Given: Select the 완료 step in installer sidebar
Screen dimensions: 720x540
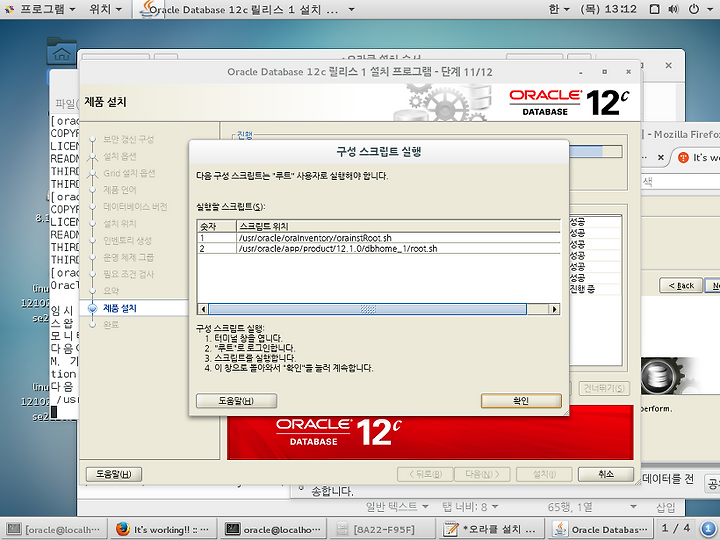Looking at the screenshot, I should 111,324.
